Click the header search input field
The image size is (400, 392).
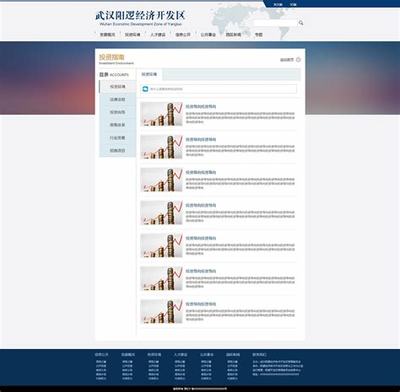tap(275, 23)
